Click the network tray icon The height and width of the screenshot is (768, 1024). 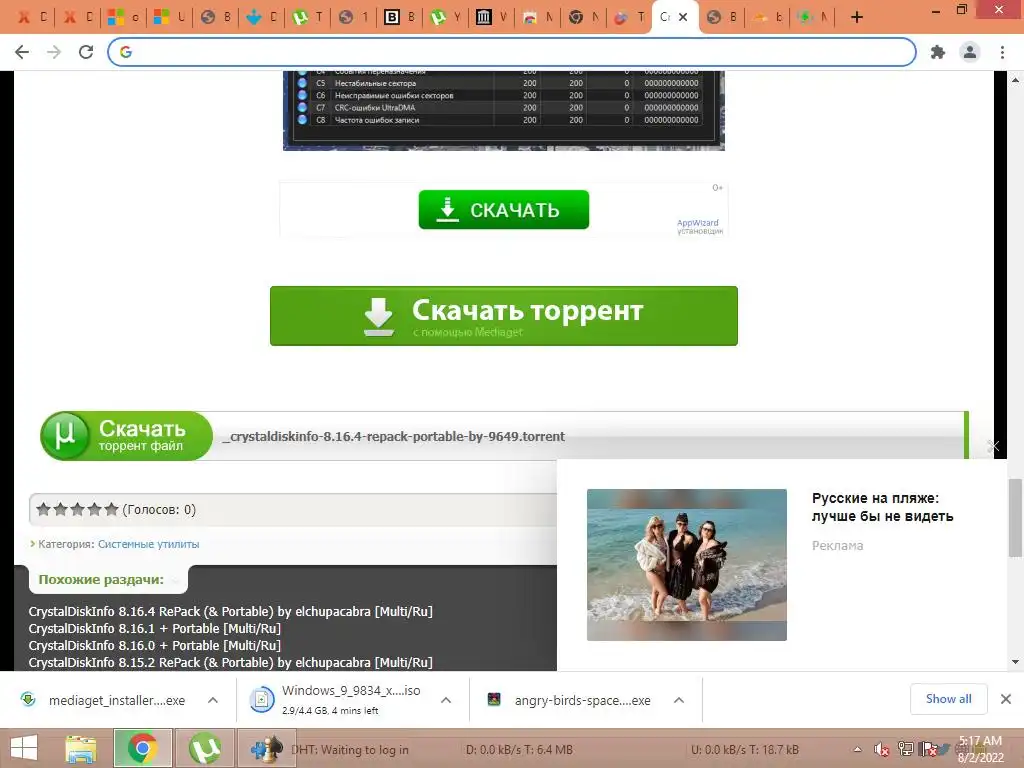click(906, 750)
